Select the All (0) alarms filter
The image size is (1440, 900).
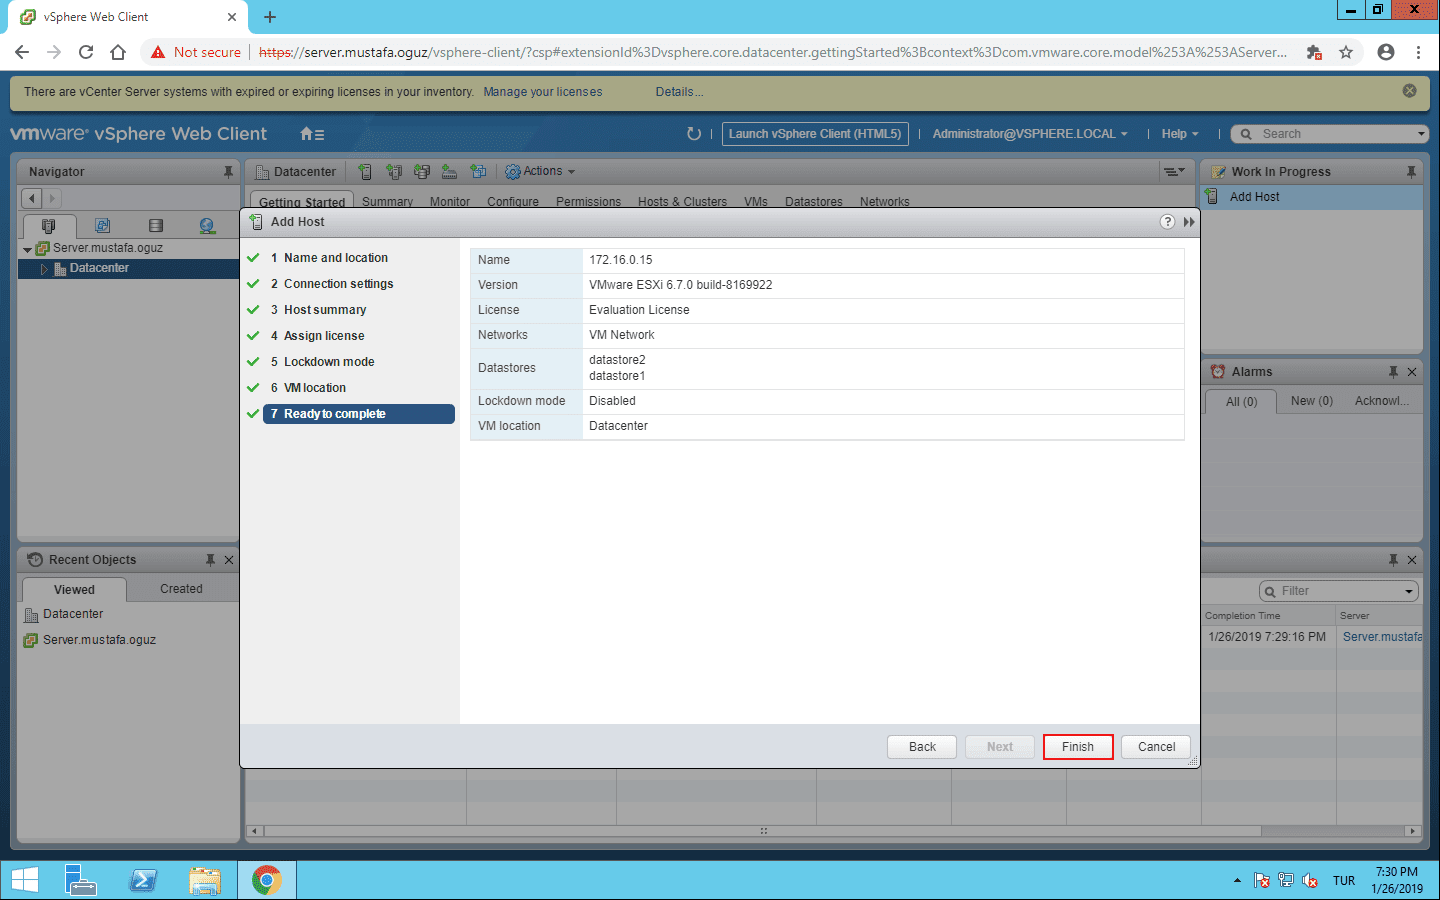pyautogui.click(x=1240, y=401)
